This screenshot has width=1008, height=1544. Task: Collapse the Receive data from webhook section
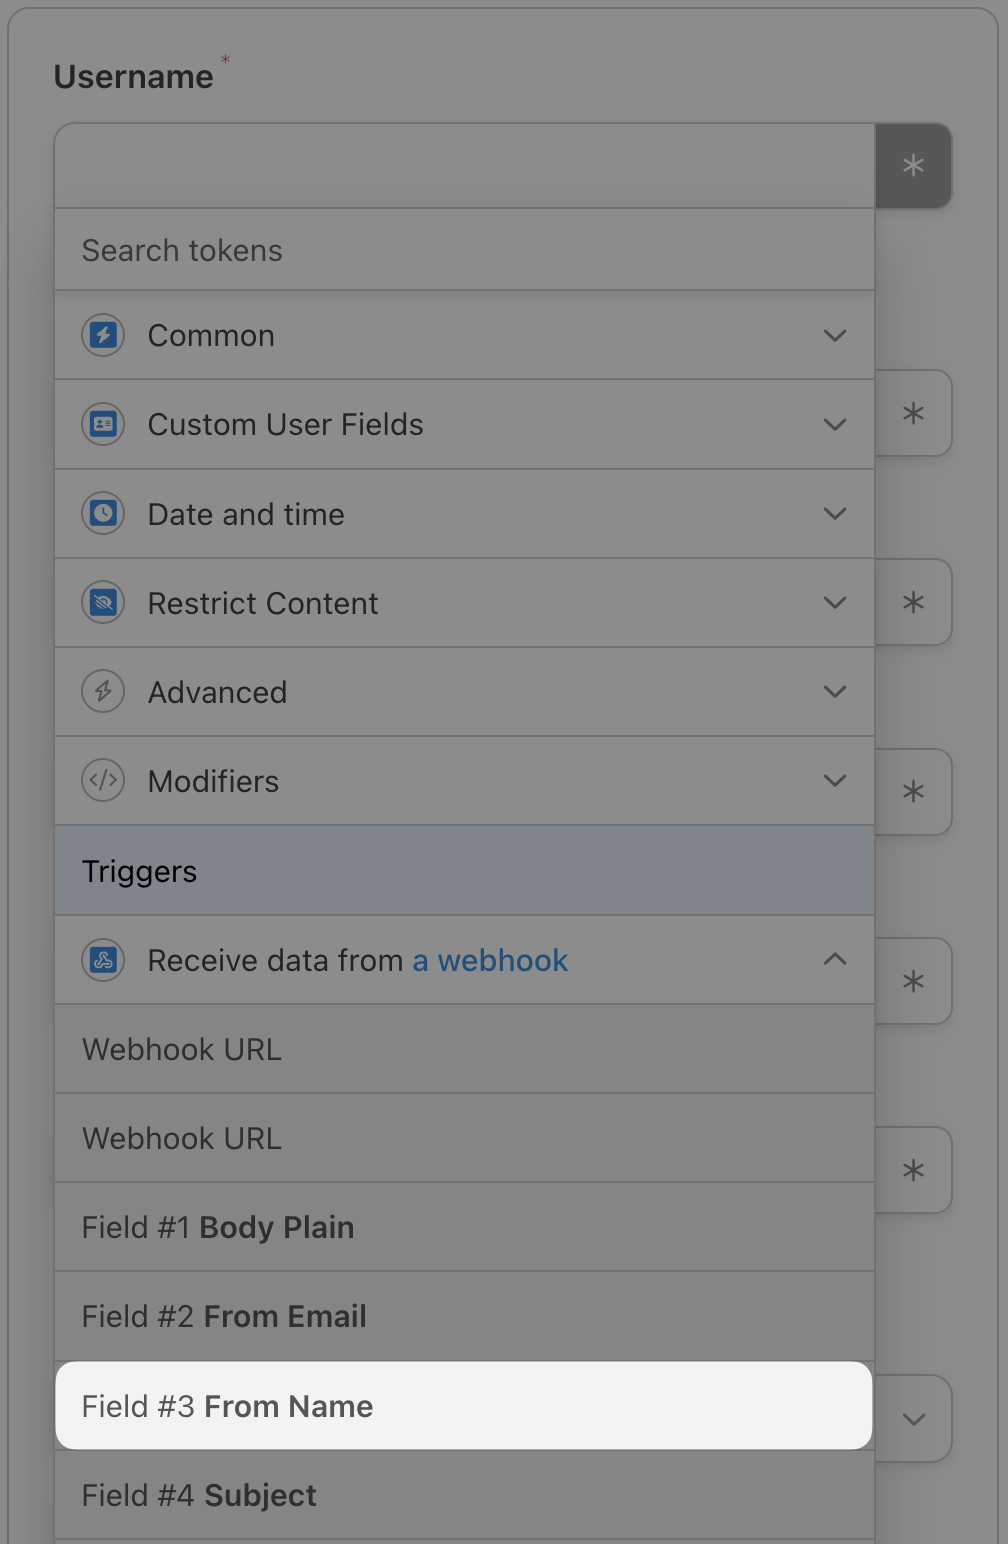835,960
